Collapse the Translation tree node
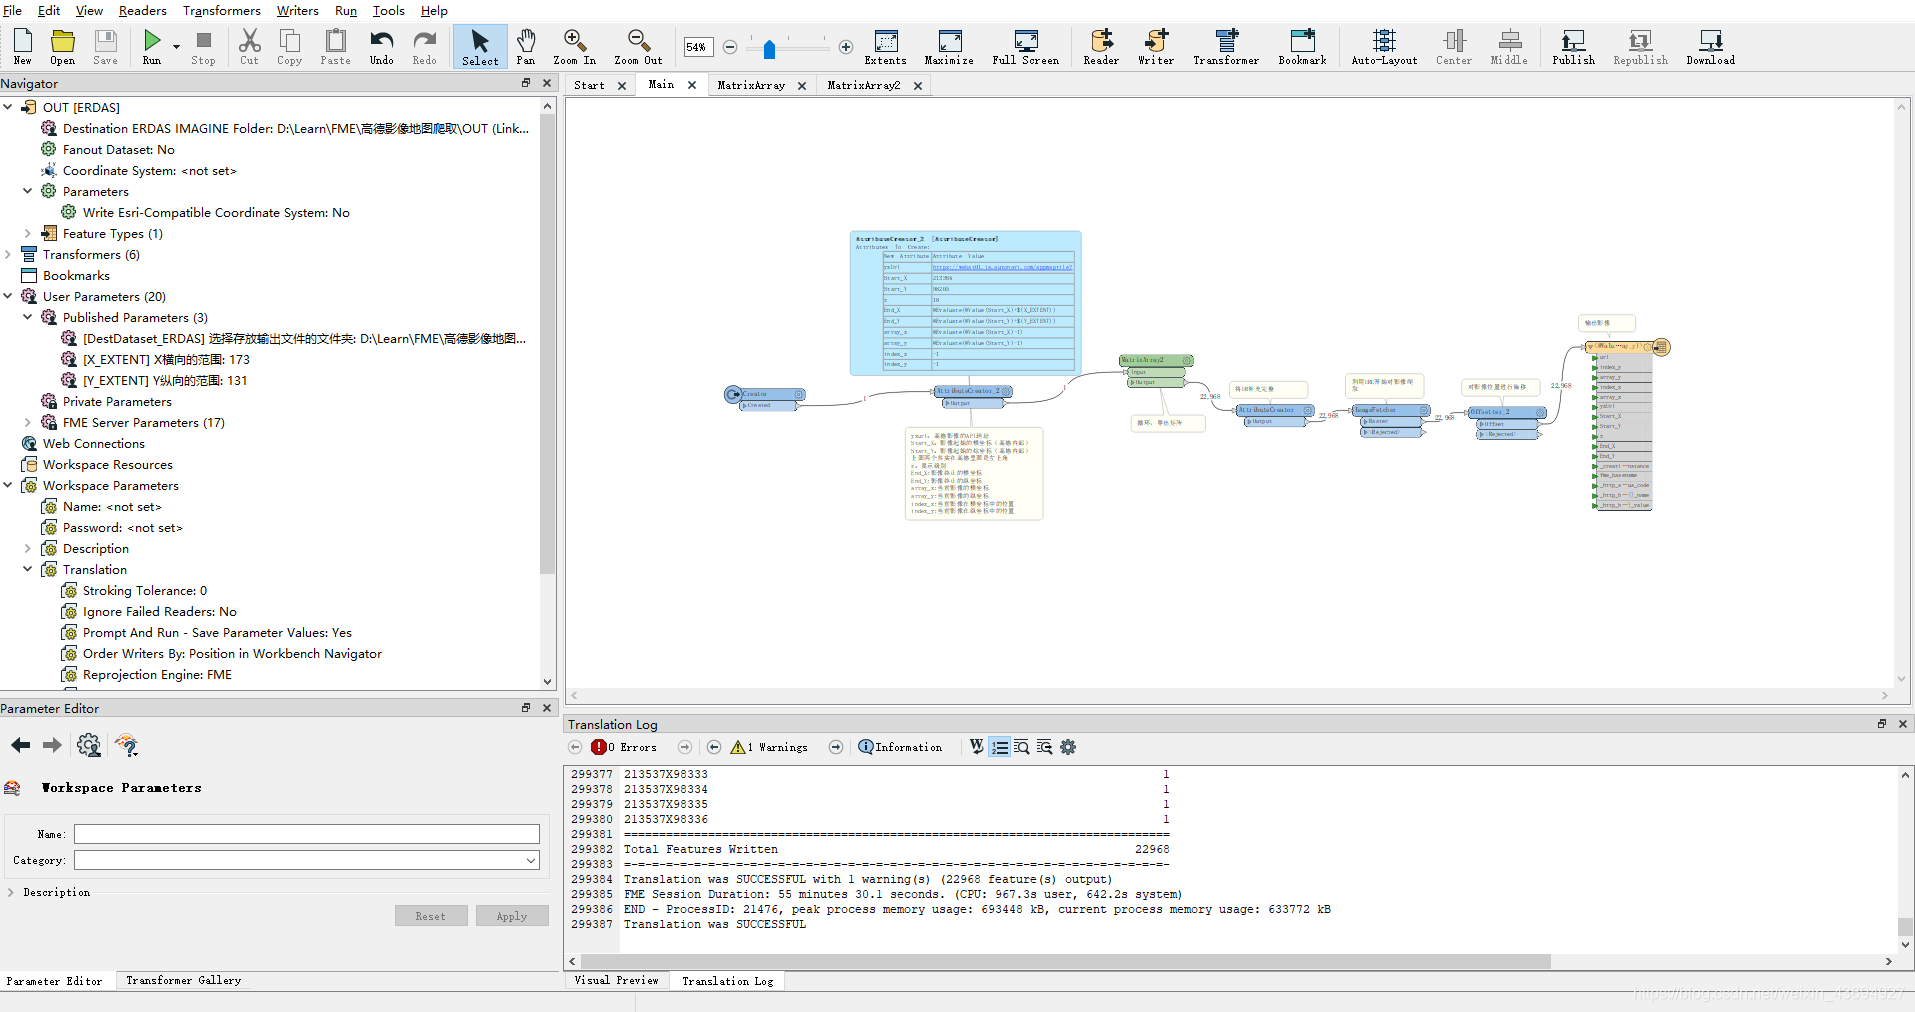The image size is (1915, 1012). click(28, 569)
